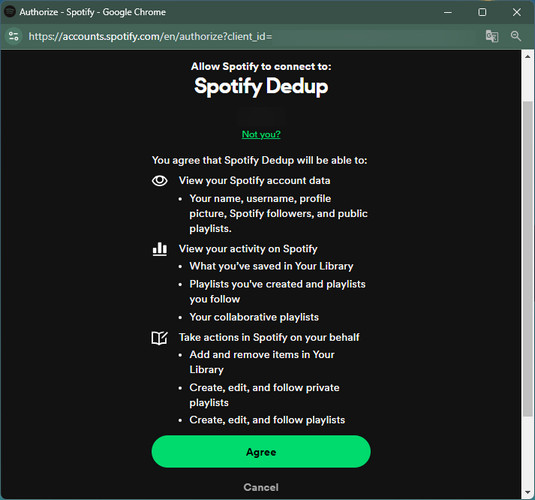Click 'Playlists you've created and playlists you follow'
The height and width of the screenshot is (500, 535).
(277, 291)
